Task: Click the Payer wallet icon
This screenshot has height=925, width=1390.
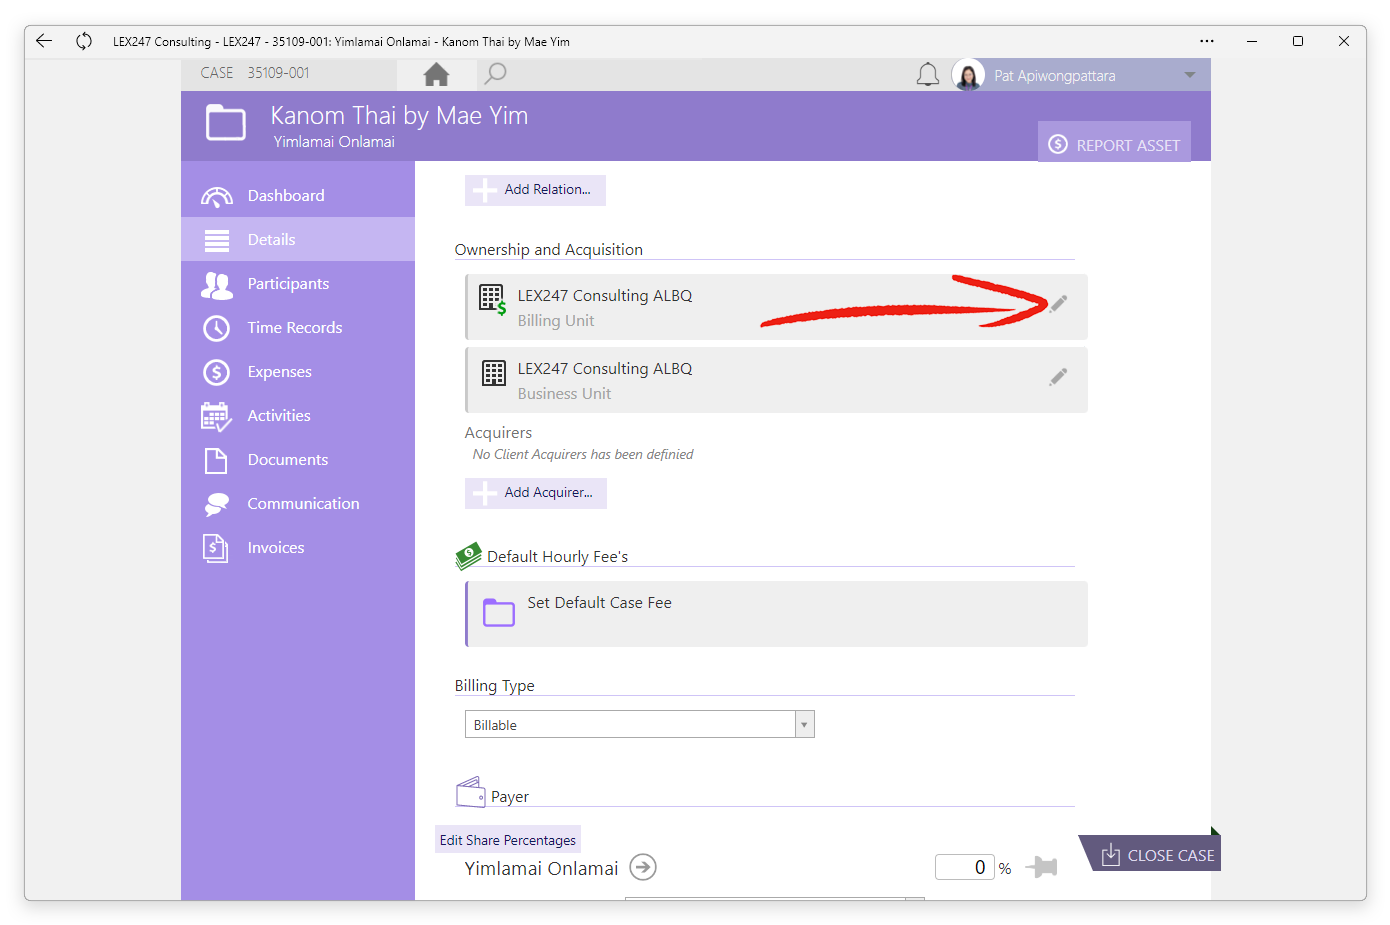Action: click(x=471, y=793)
